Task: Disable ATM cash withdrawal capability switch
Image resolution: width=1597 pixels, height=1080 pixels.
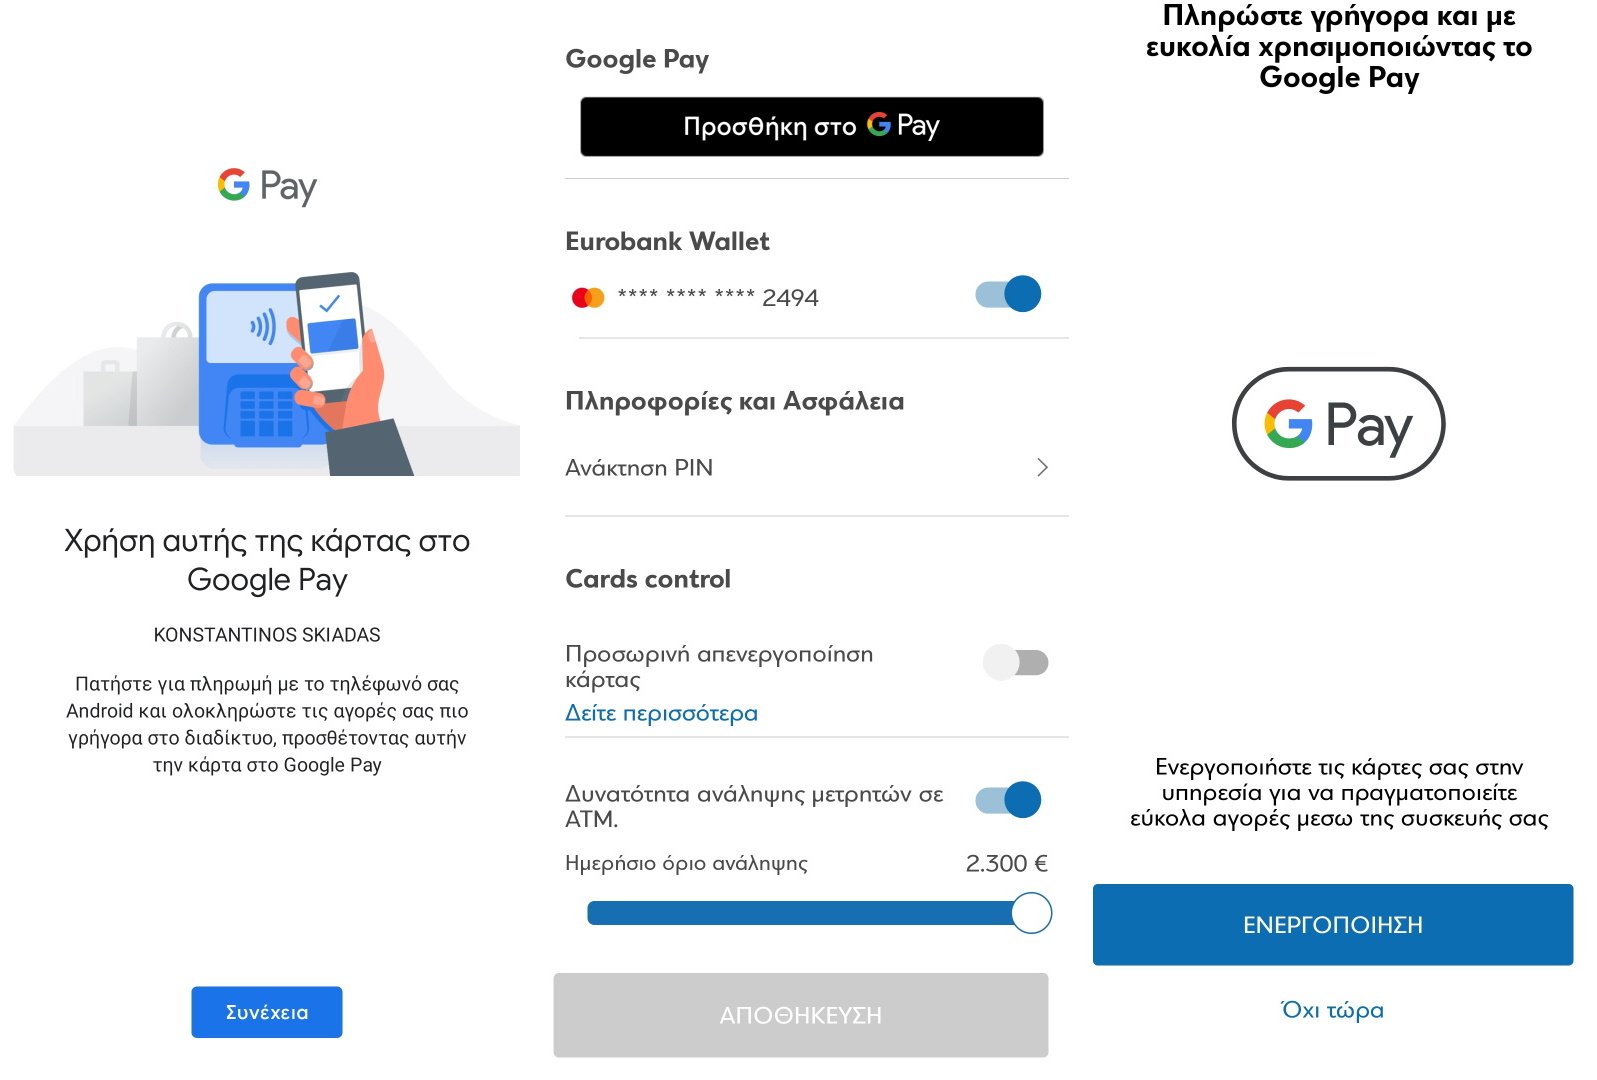Action: click(1008, 800)
